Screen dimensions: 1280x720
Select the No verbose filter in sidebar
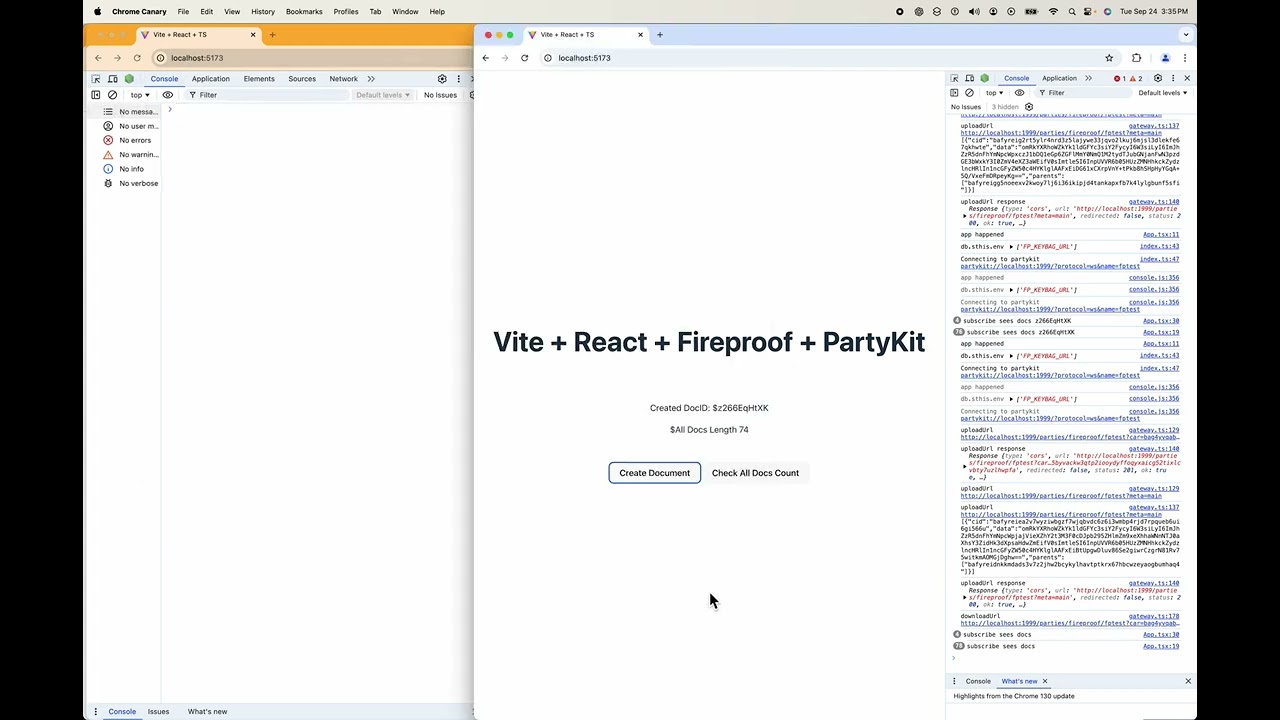click(131, 183)
